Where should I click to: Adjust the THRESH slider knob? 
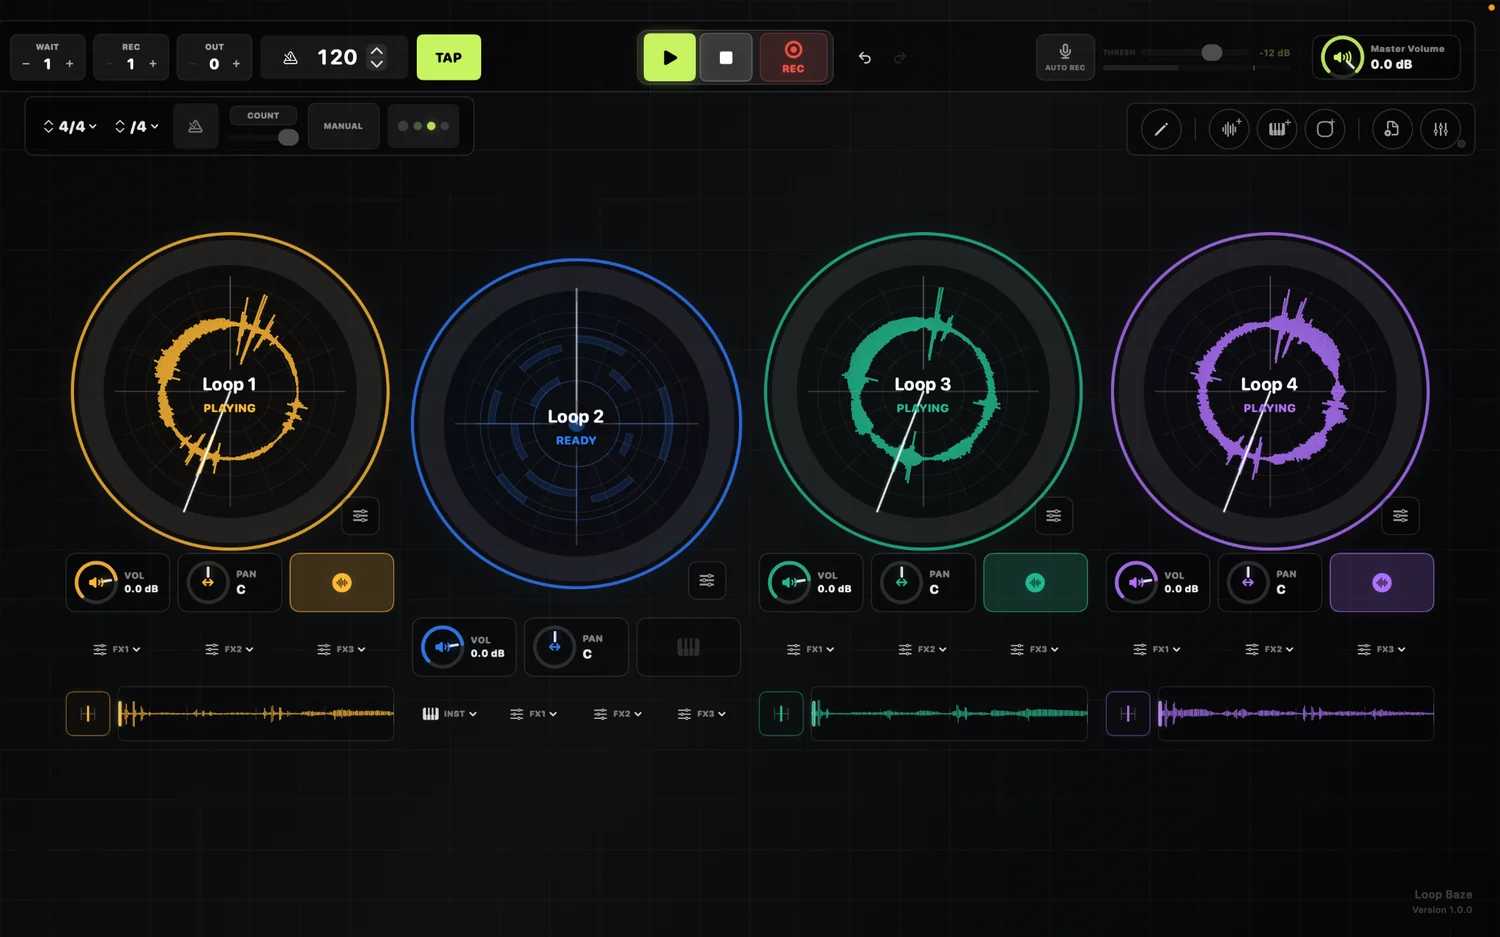click(1211, 52)
